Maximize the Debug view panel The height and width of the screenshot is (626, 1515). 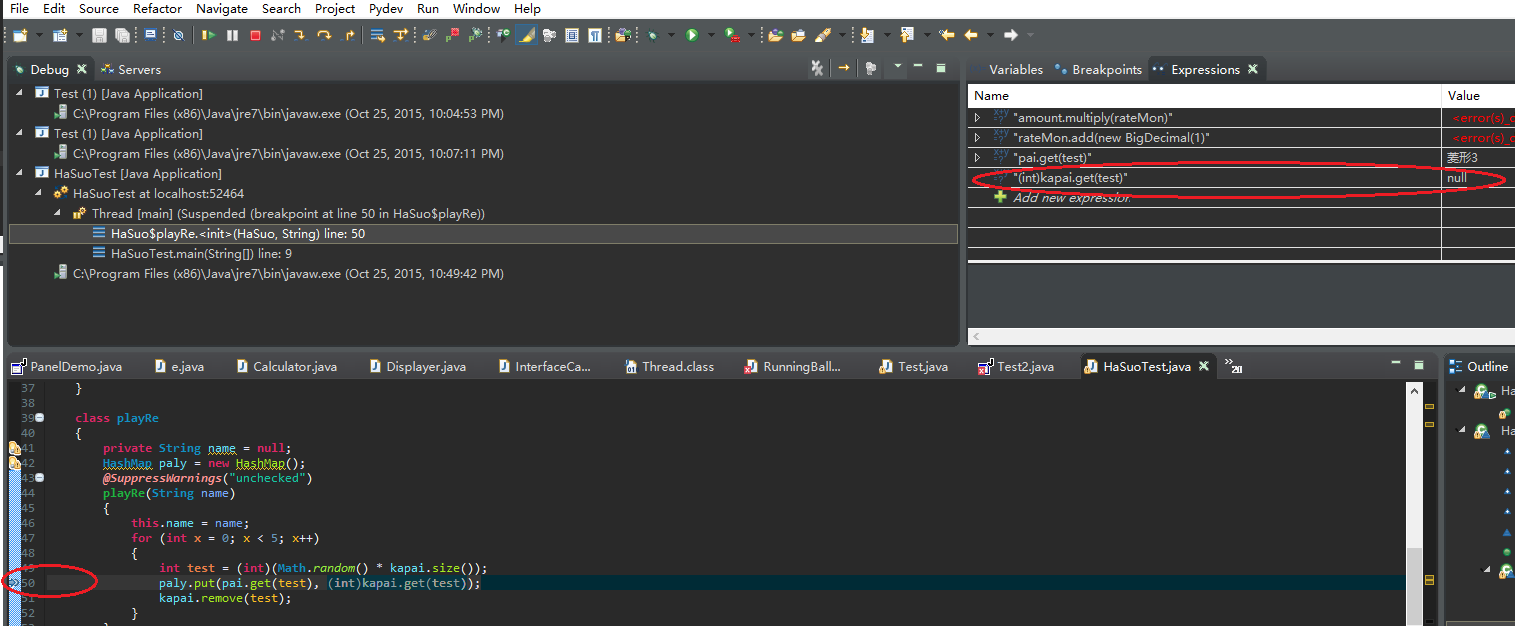coord(940,67)
